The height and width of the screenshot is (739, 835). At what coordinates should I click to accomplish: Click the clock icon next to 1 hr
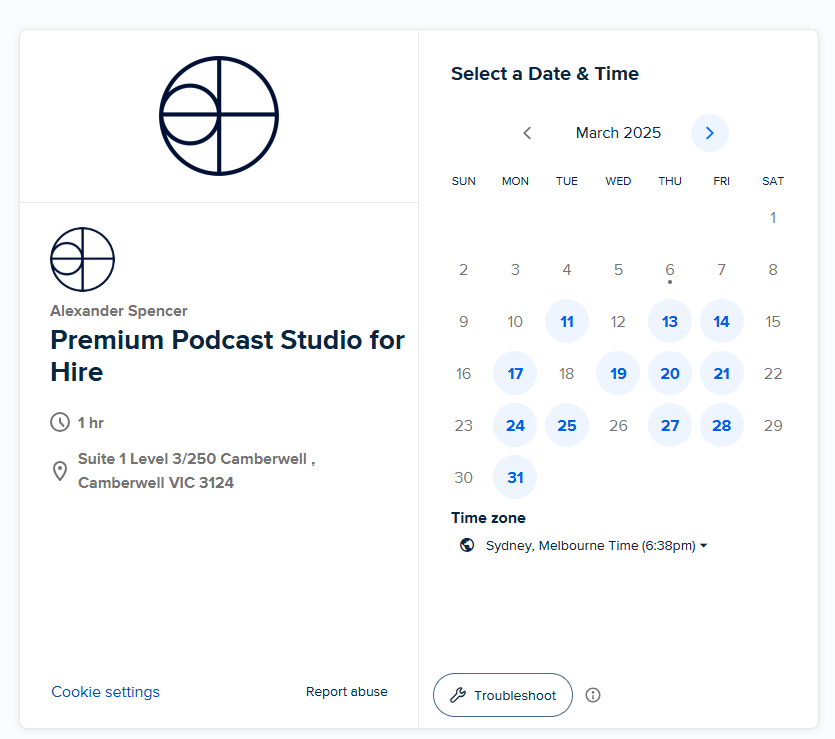[60, 422]
